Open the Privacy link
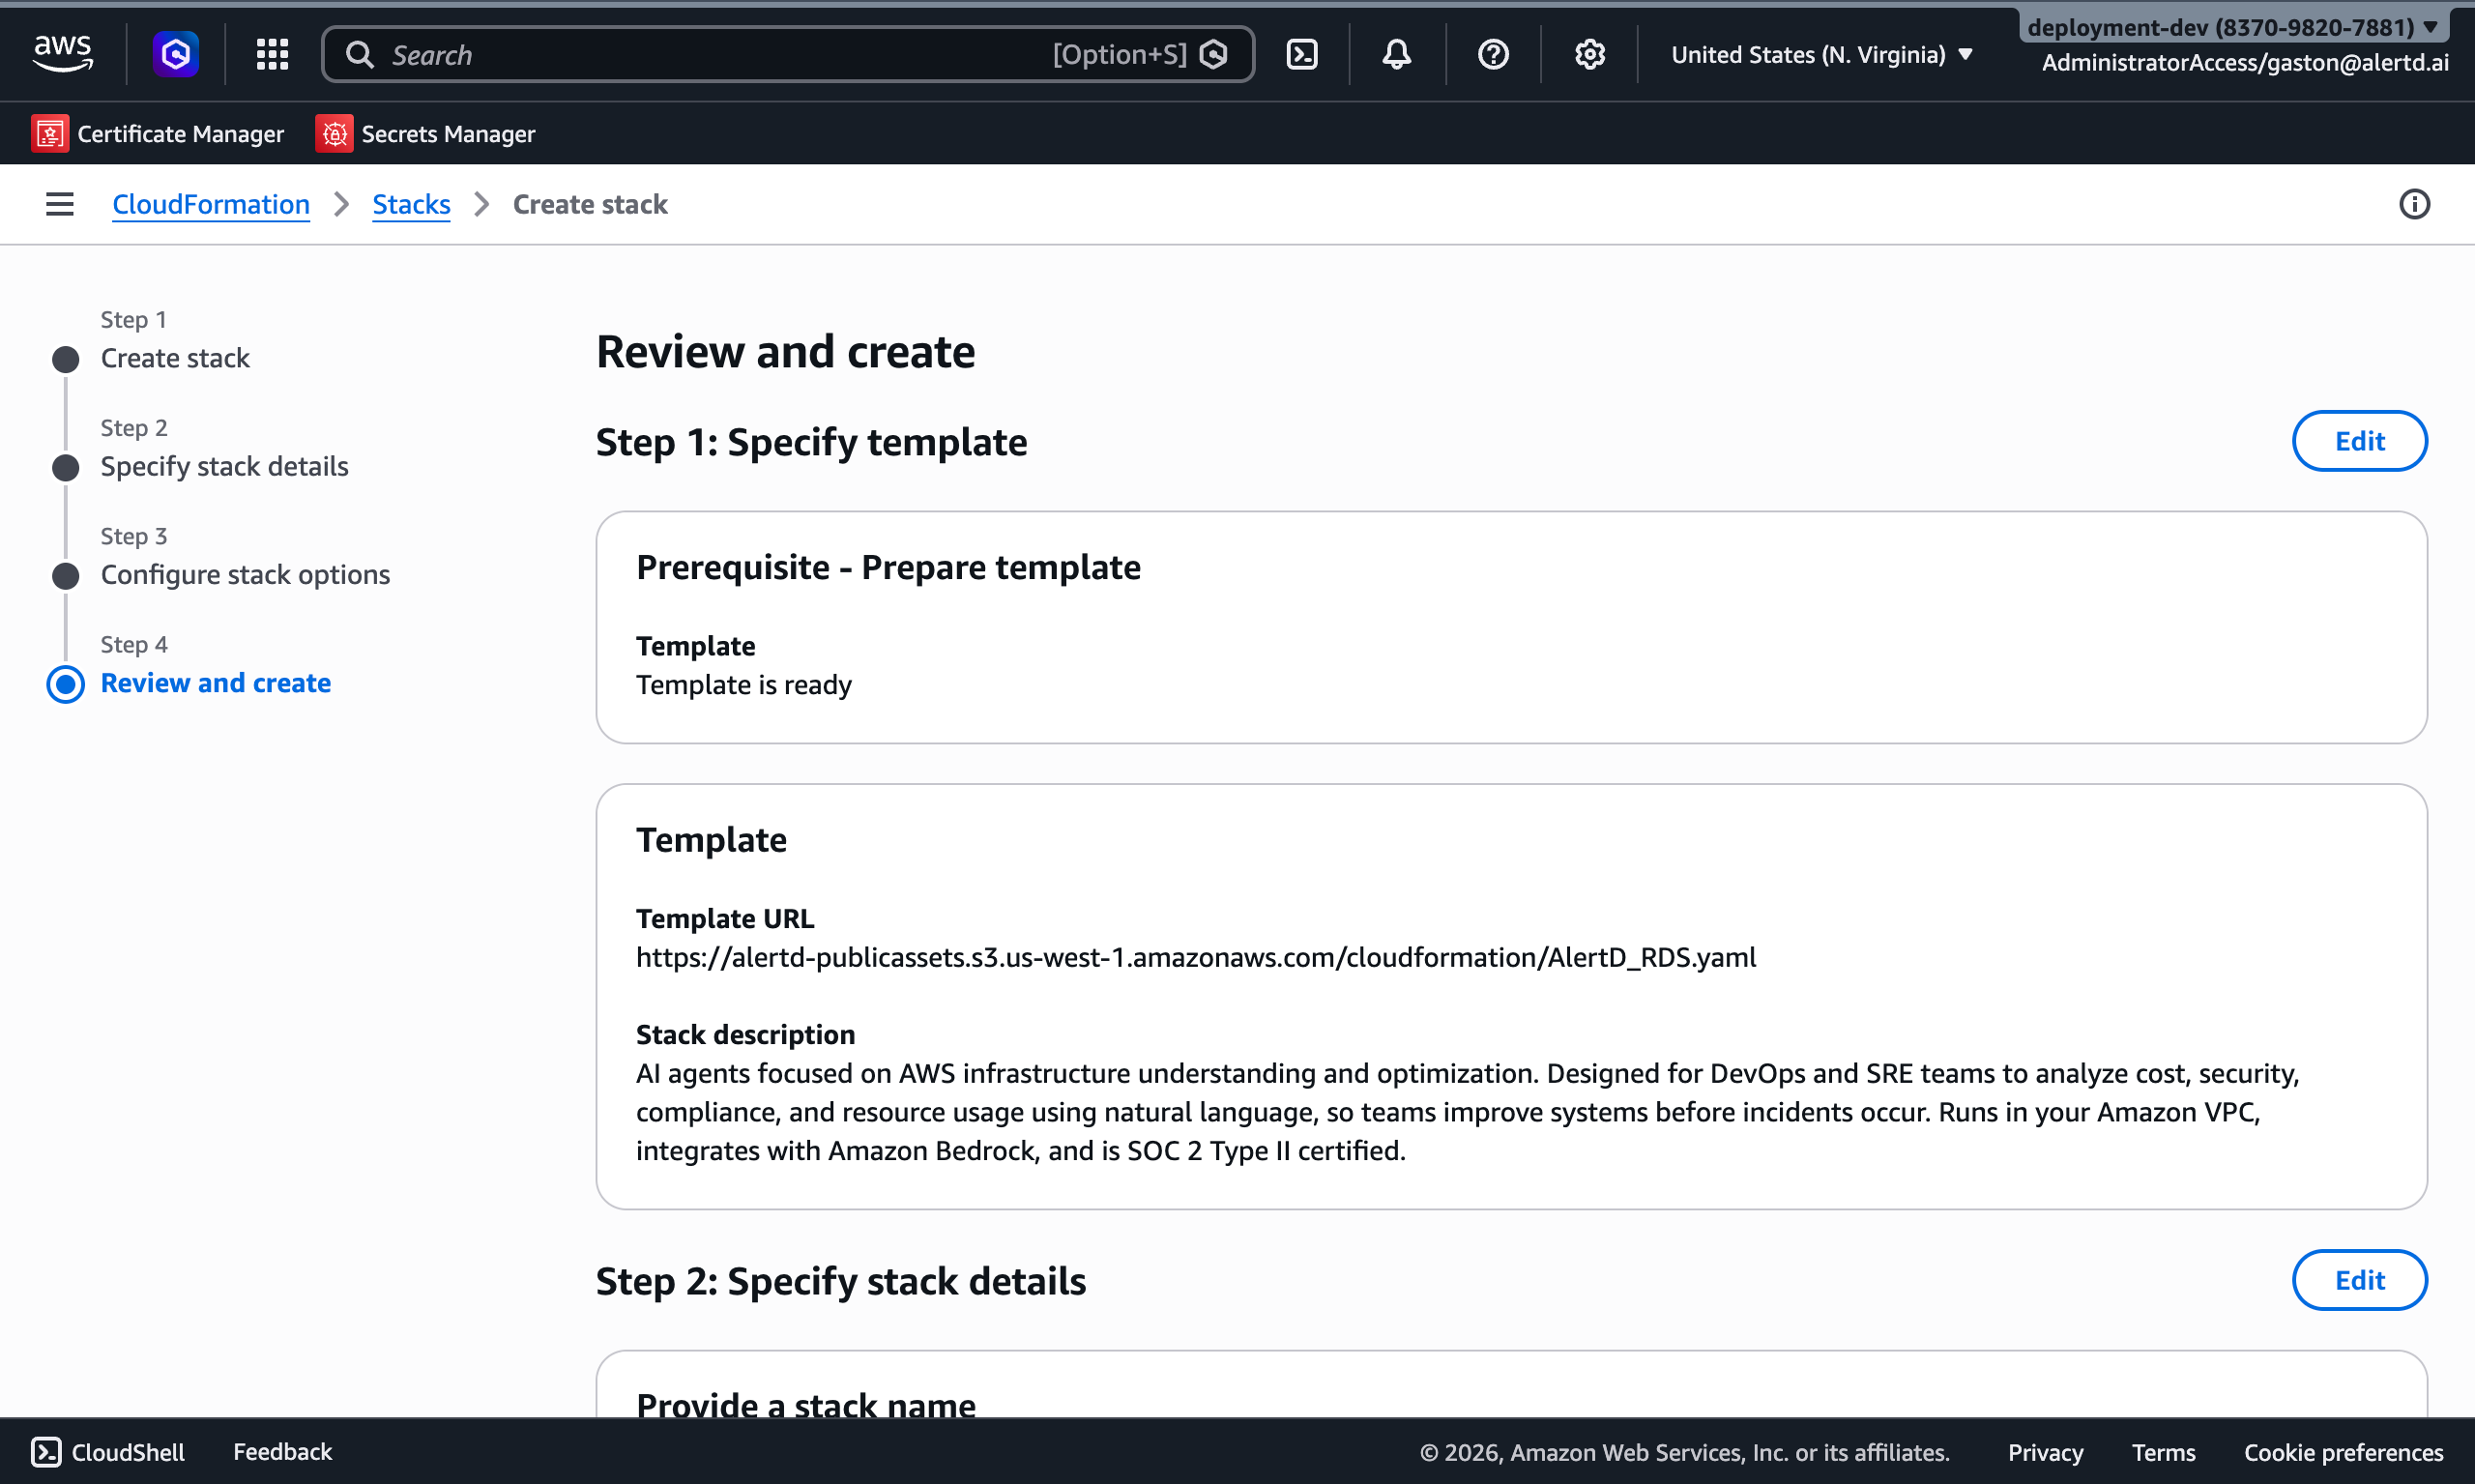This screenshot has width=2475, height=1484. (x=2045, y=1452)
